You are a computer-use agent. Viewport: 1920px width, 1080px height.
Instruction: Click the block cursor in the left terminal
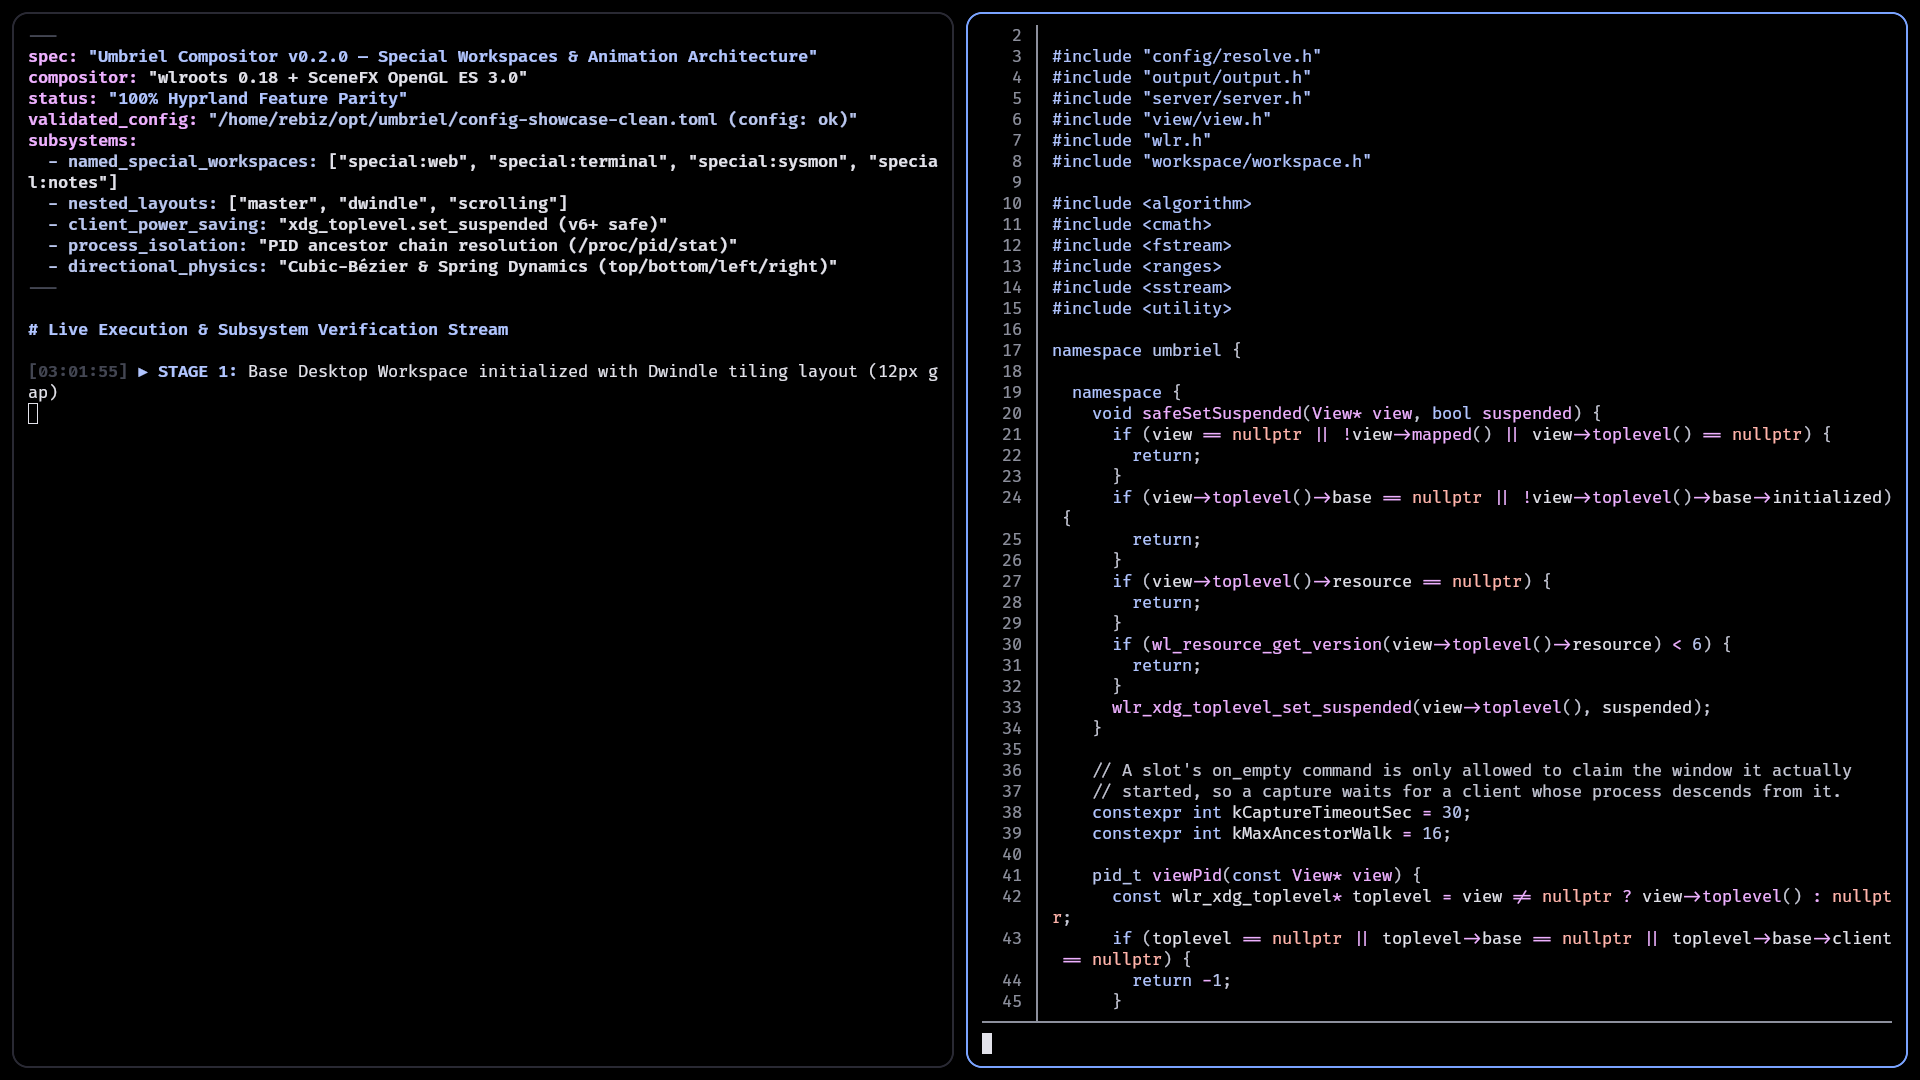click(x=33, y=414)
